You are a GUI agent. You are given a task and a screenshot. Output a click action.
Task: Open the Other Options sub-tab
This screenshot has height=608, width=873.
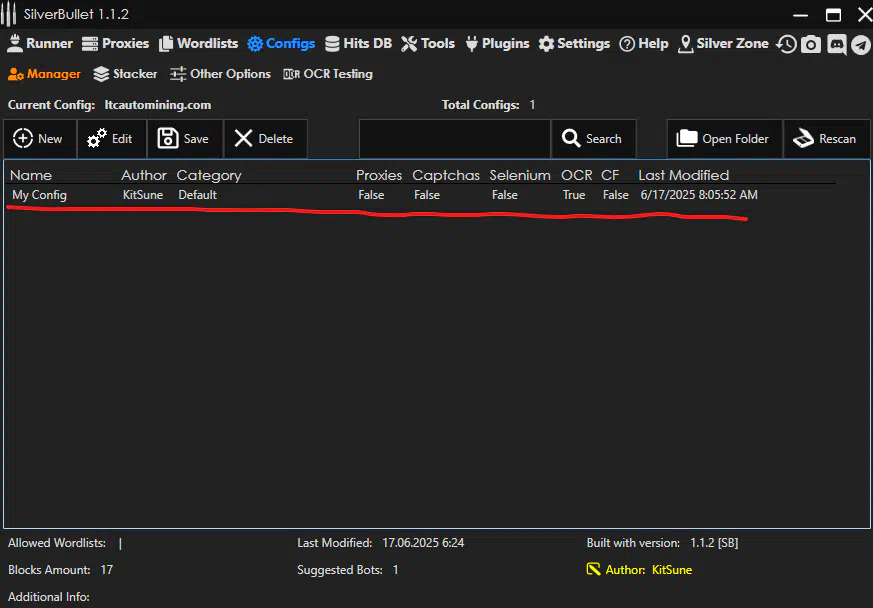(x=220, y=73)
